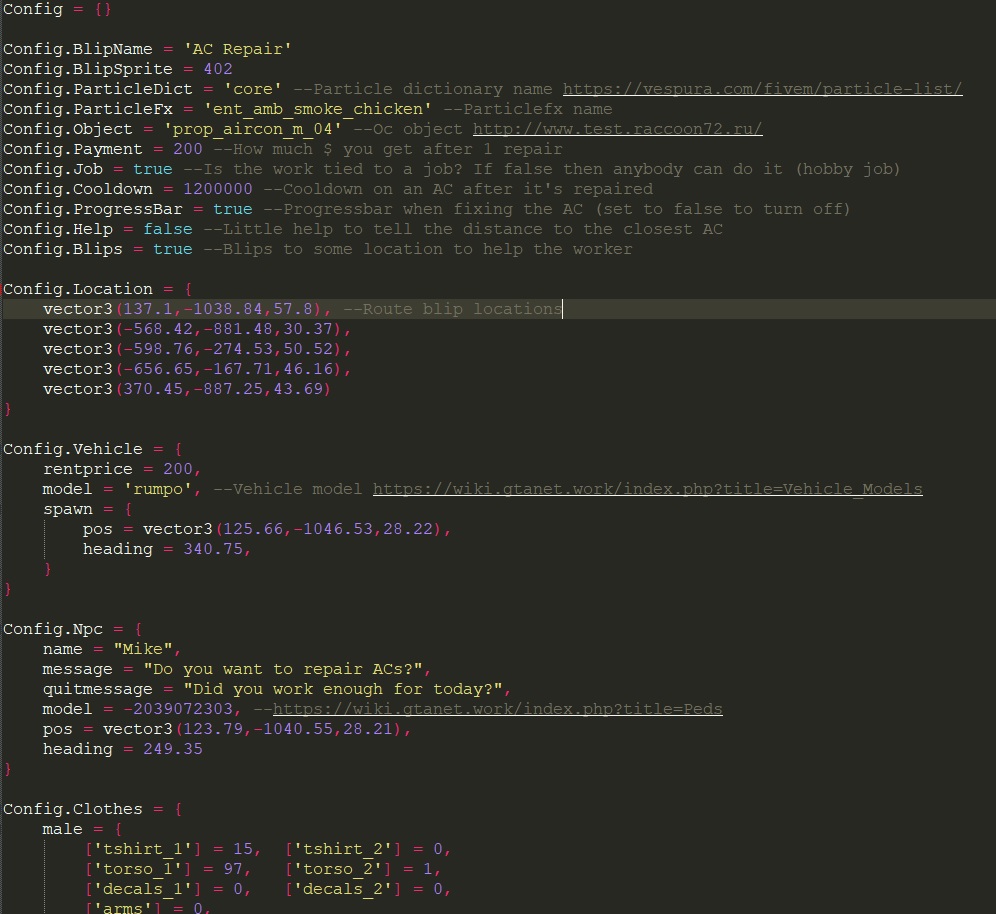Click the 'core' particle dictionary string

253,89
